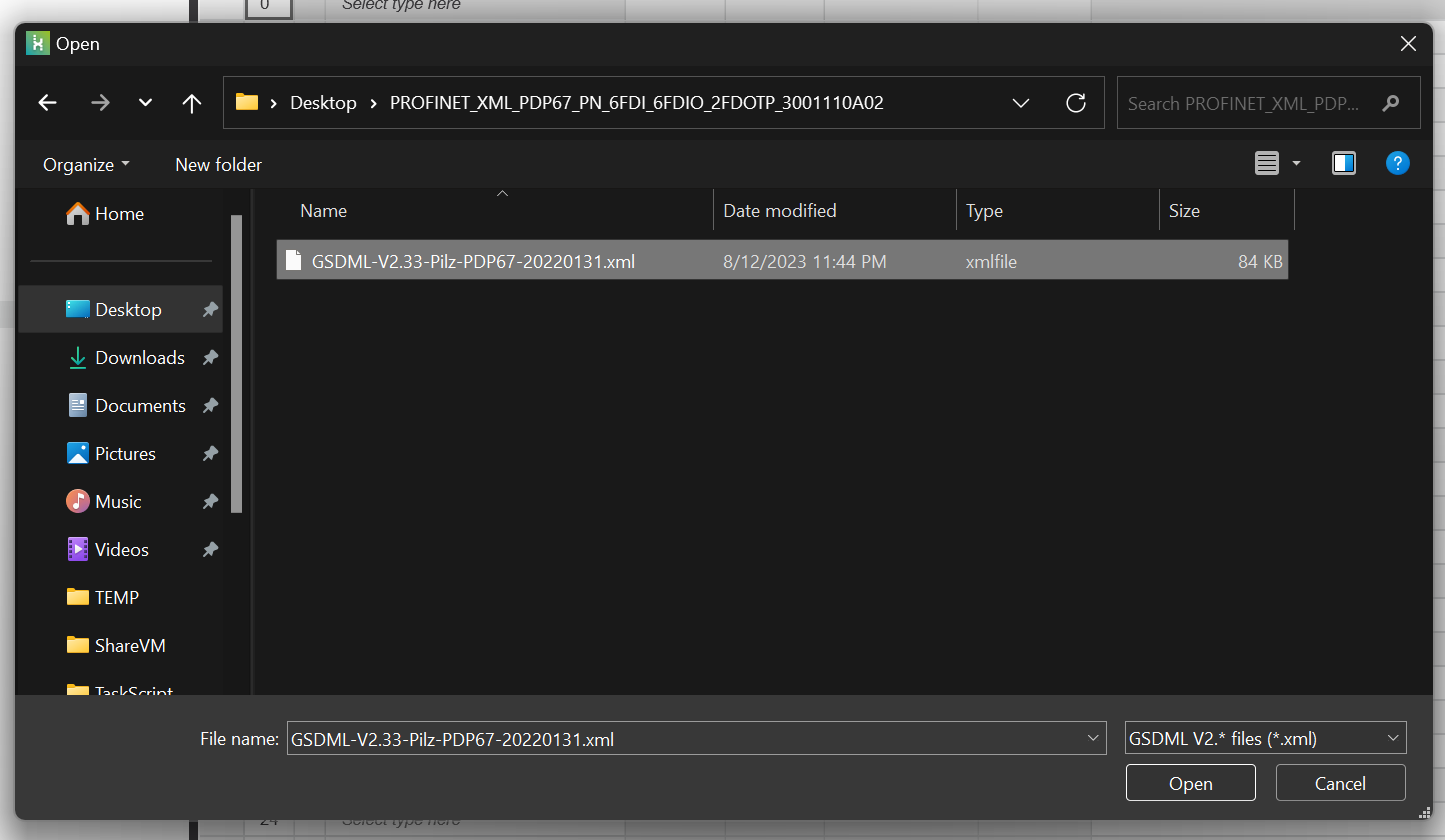Click the folder icon in address bar

(247, 102)
